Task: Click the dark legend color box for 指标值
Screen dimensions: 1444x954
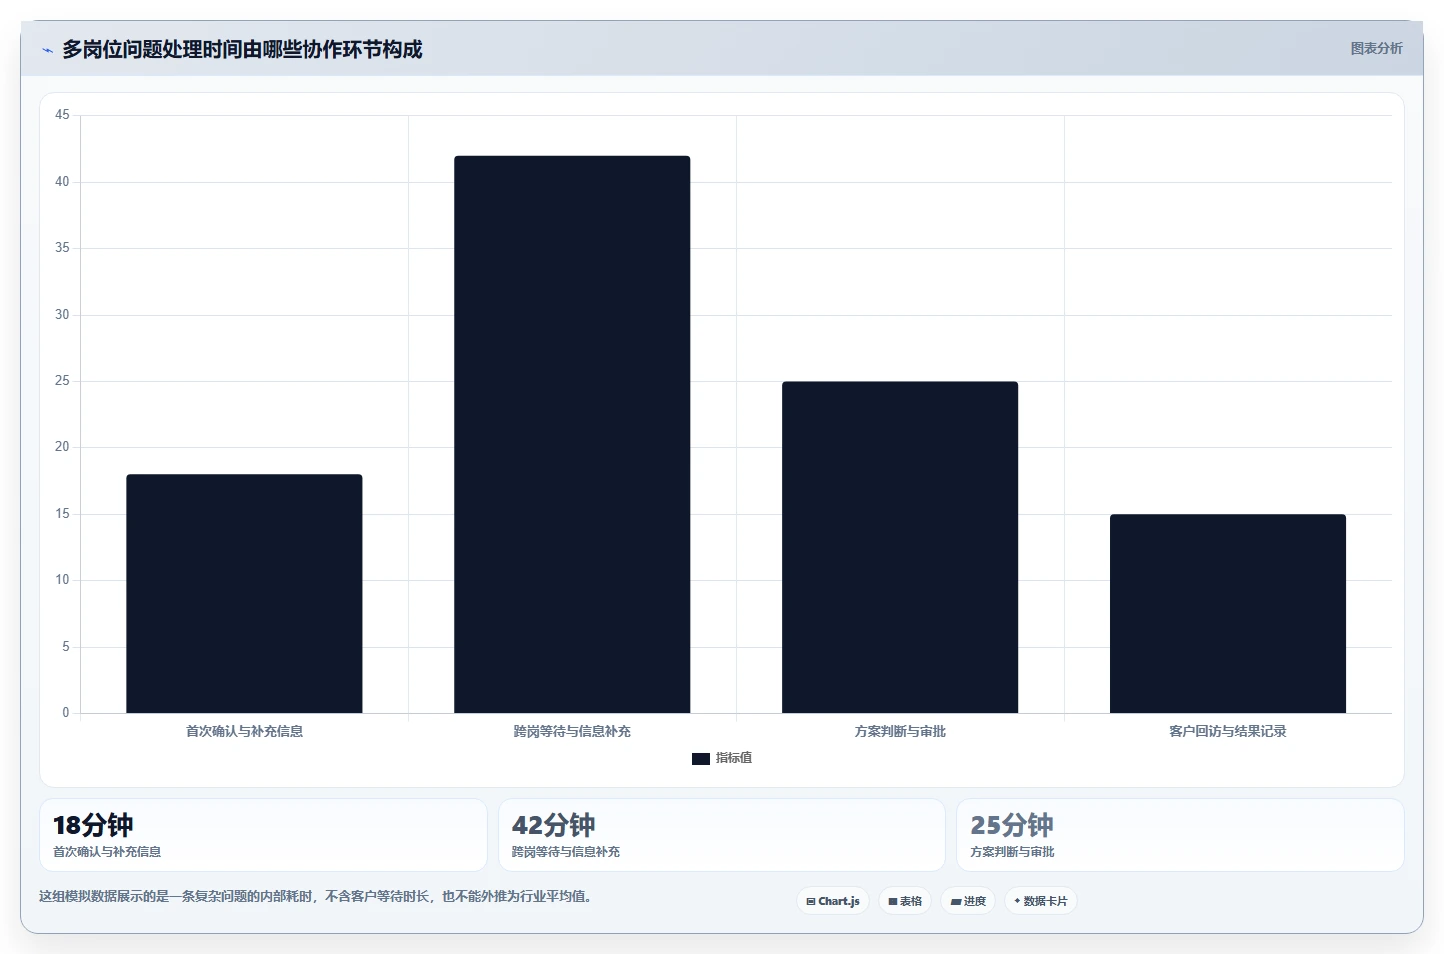Action: pos(701,759)
